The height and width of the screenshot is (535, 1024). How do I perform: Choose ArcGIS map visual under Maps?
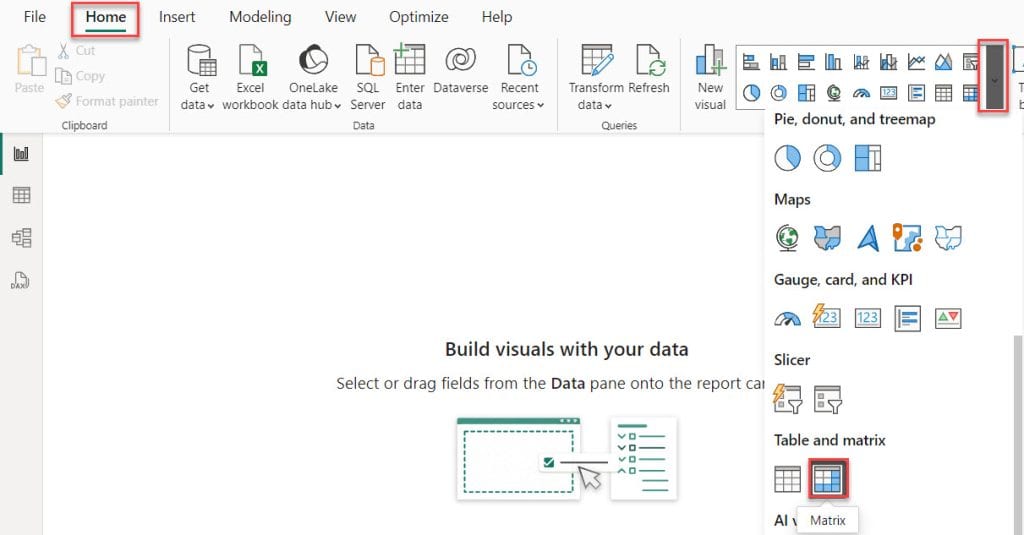[908, 238]
